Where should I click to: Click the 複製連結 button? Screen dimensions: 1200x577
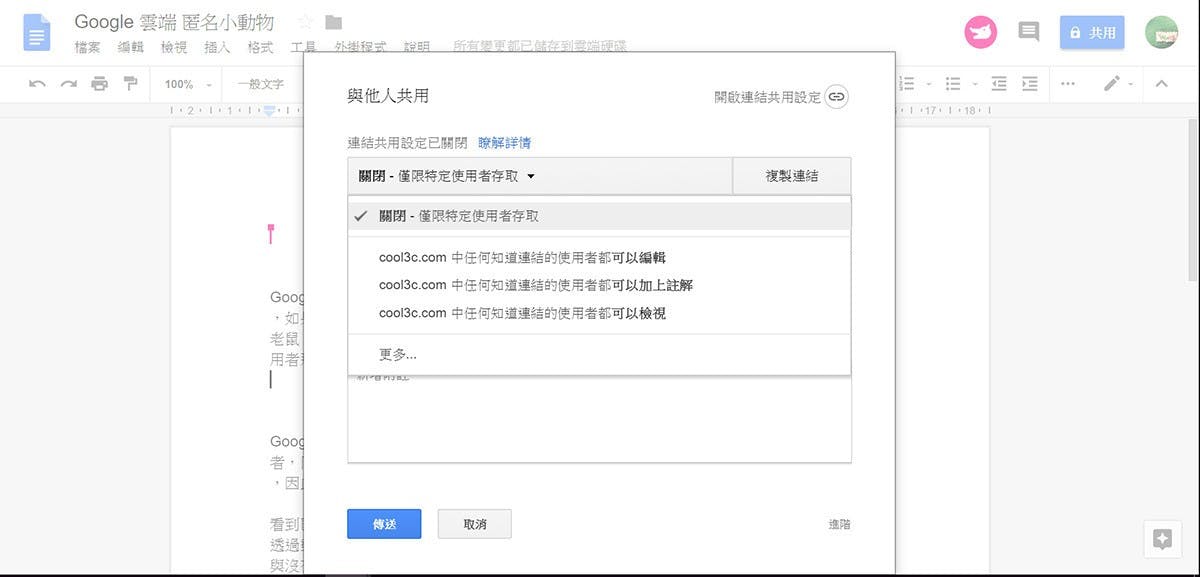[x=792, y=176]
